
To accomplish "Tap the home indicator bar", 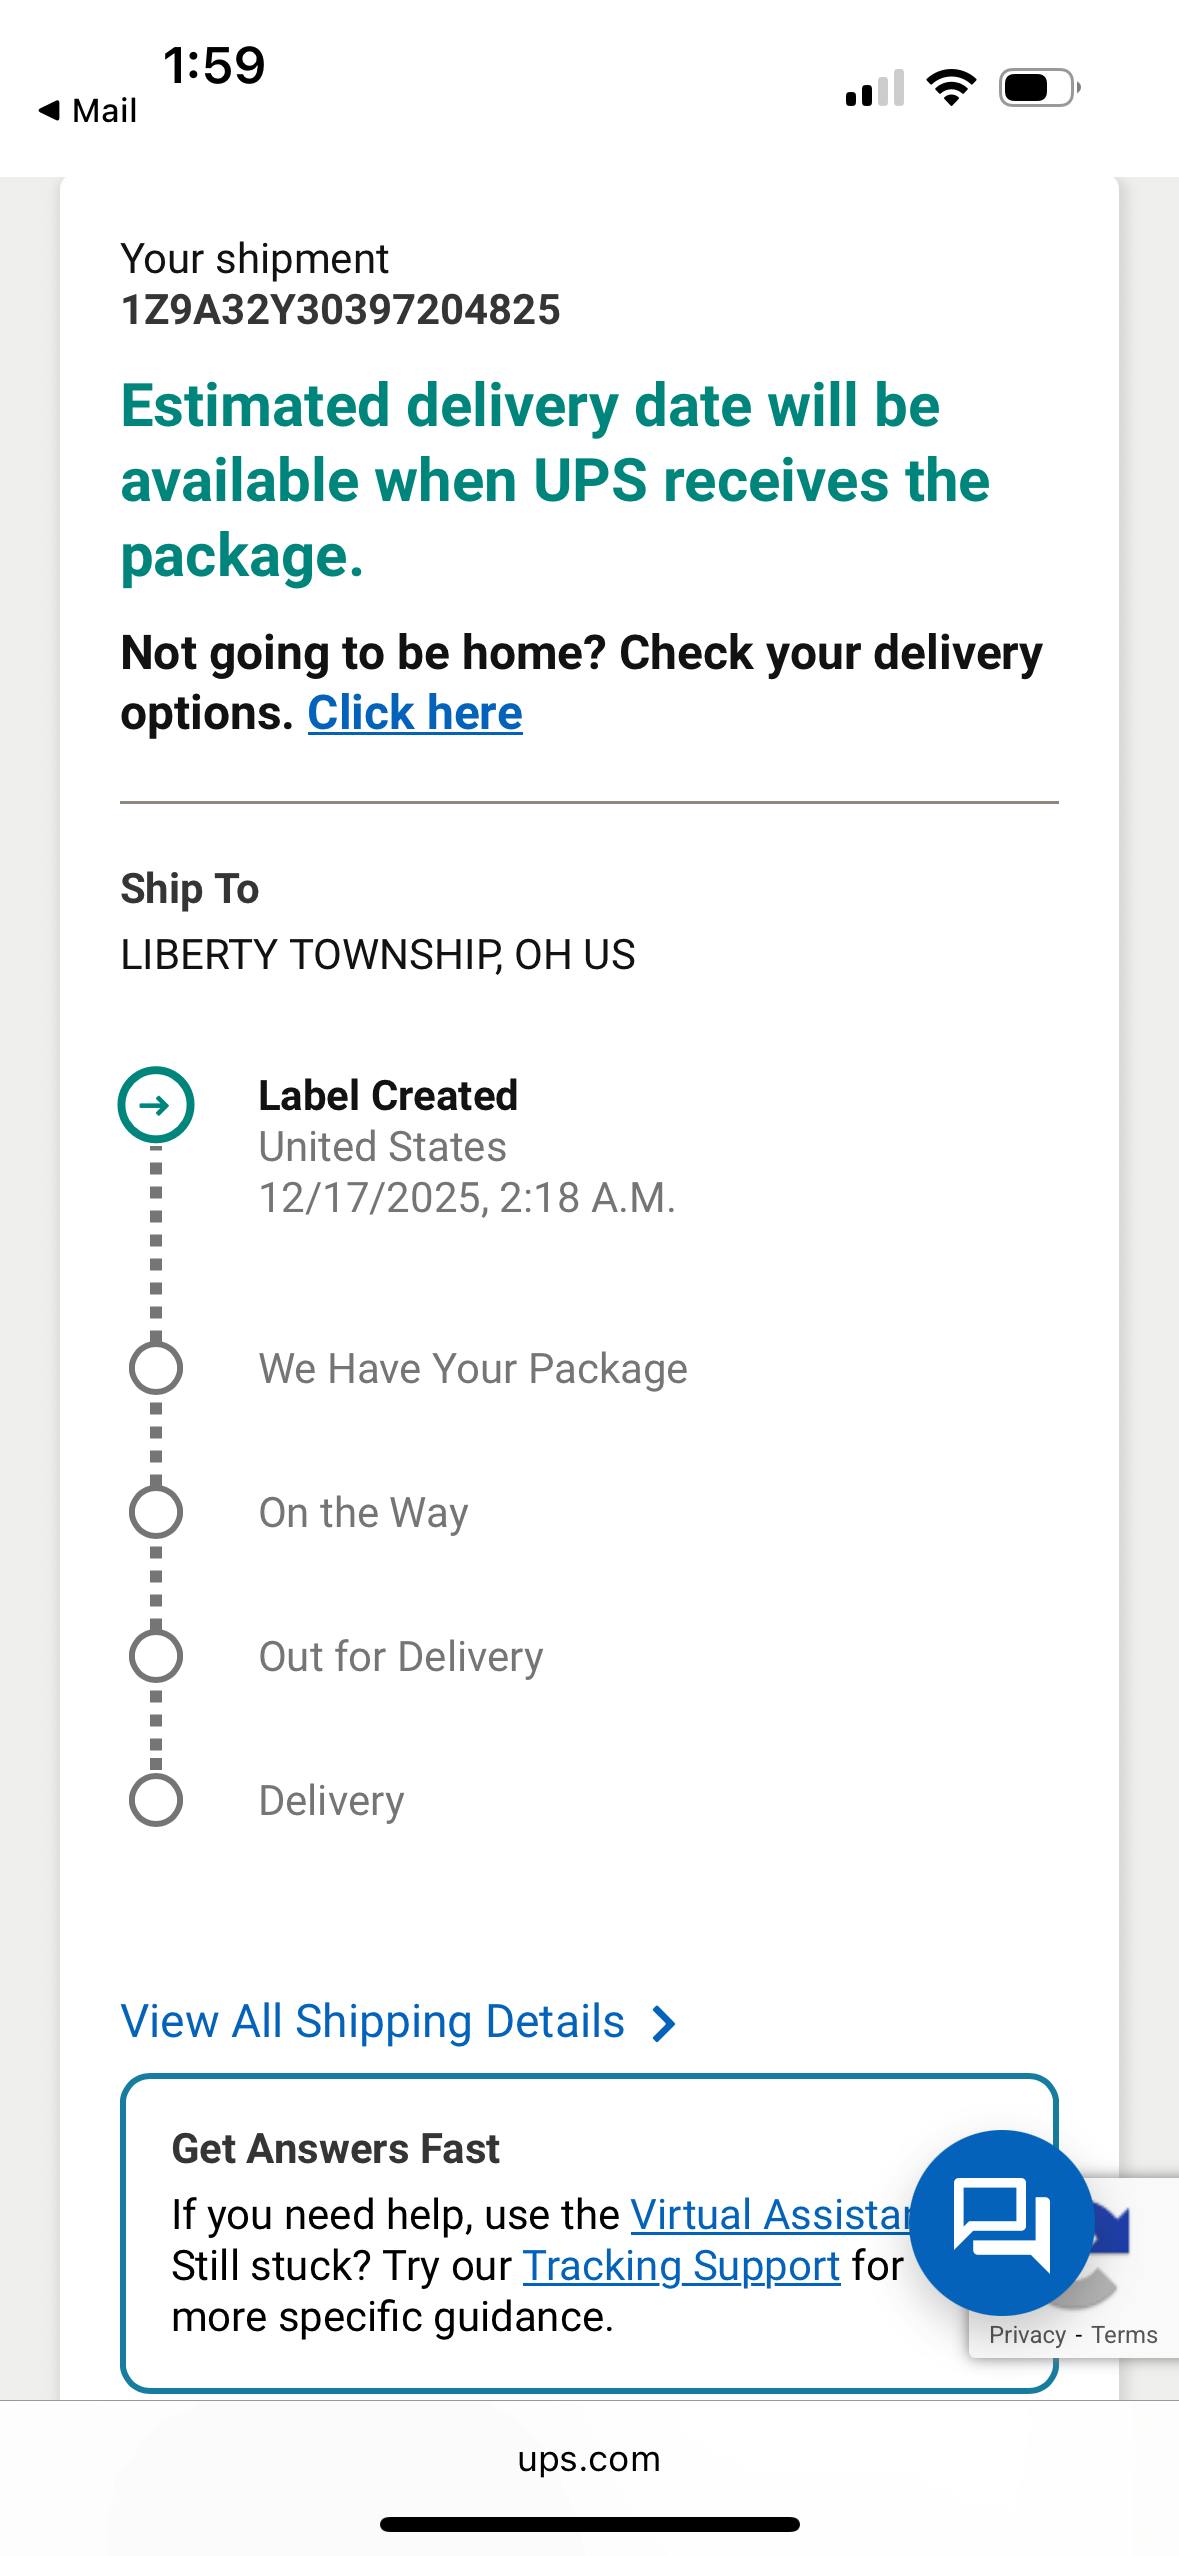I will (589, 2524).
